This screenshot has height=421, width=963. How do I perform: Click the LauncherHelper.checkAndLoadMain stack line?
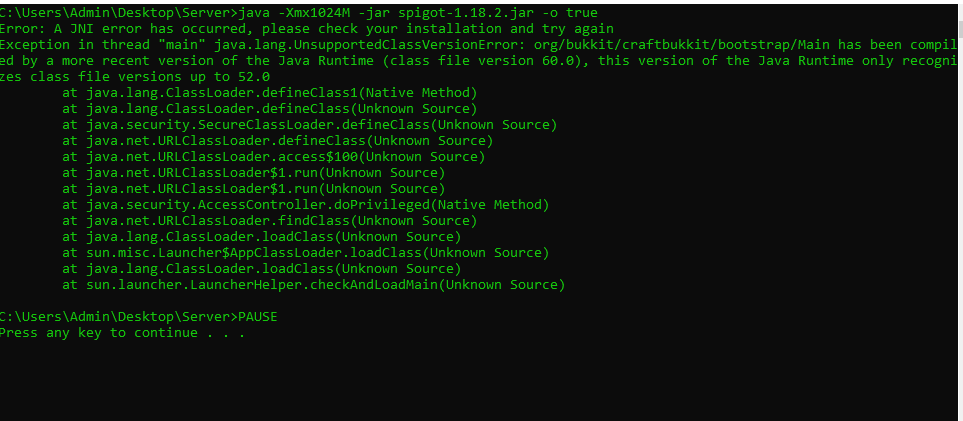pos(313,285)
